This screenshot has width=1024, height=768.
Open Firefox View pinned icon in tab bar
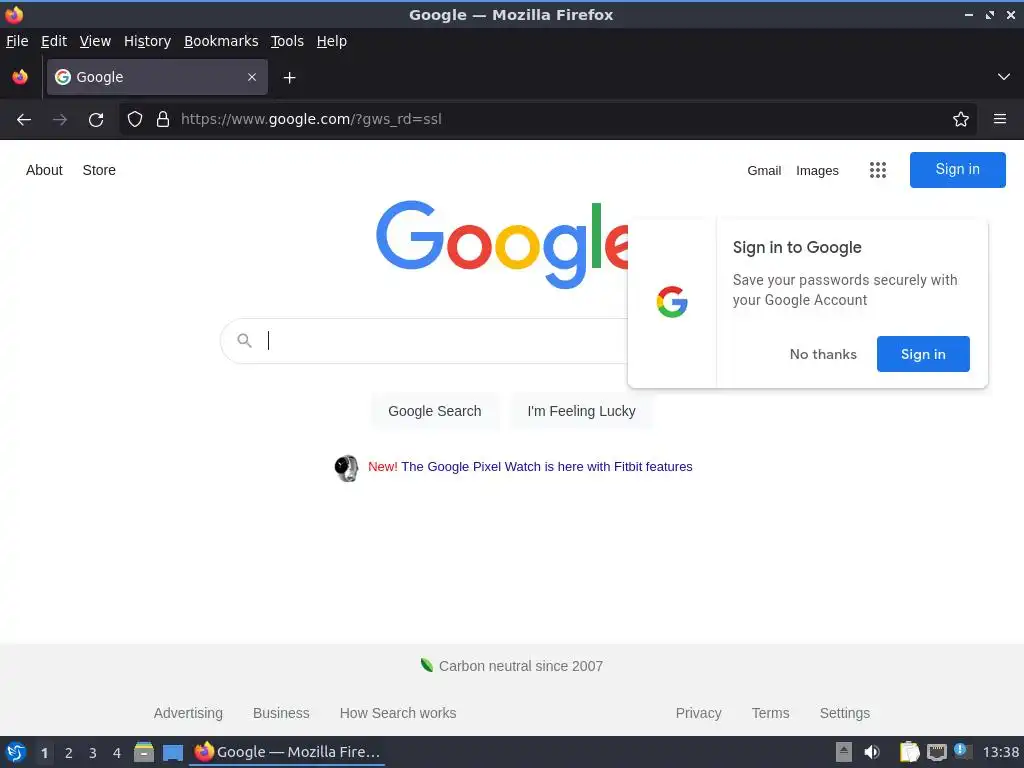pos(20,77)
